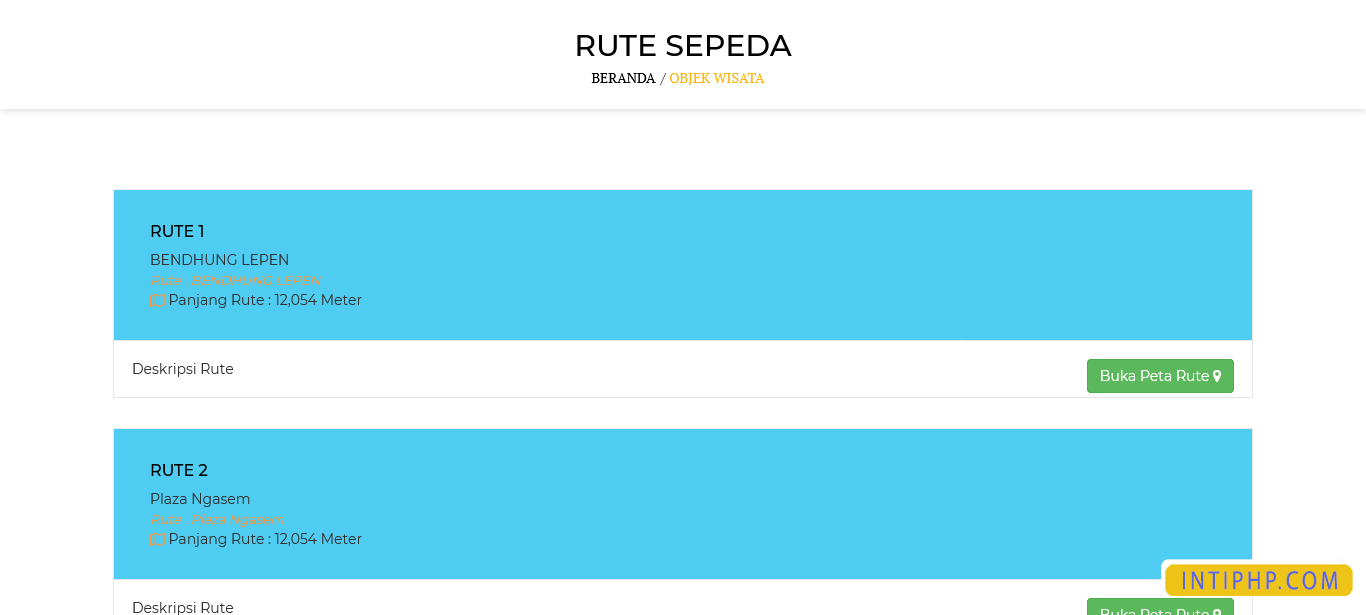Click the Deskripsi Rute text under Rute 1
Screen dimensions: 1366x615
(x=182, y=369)
